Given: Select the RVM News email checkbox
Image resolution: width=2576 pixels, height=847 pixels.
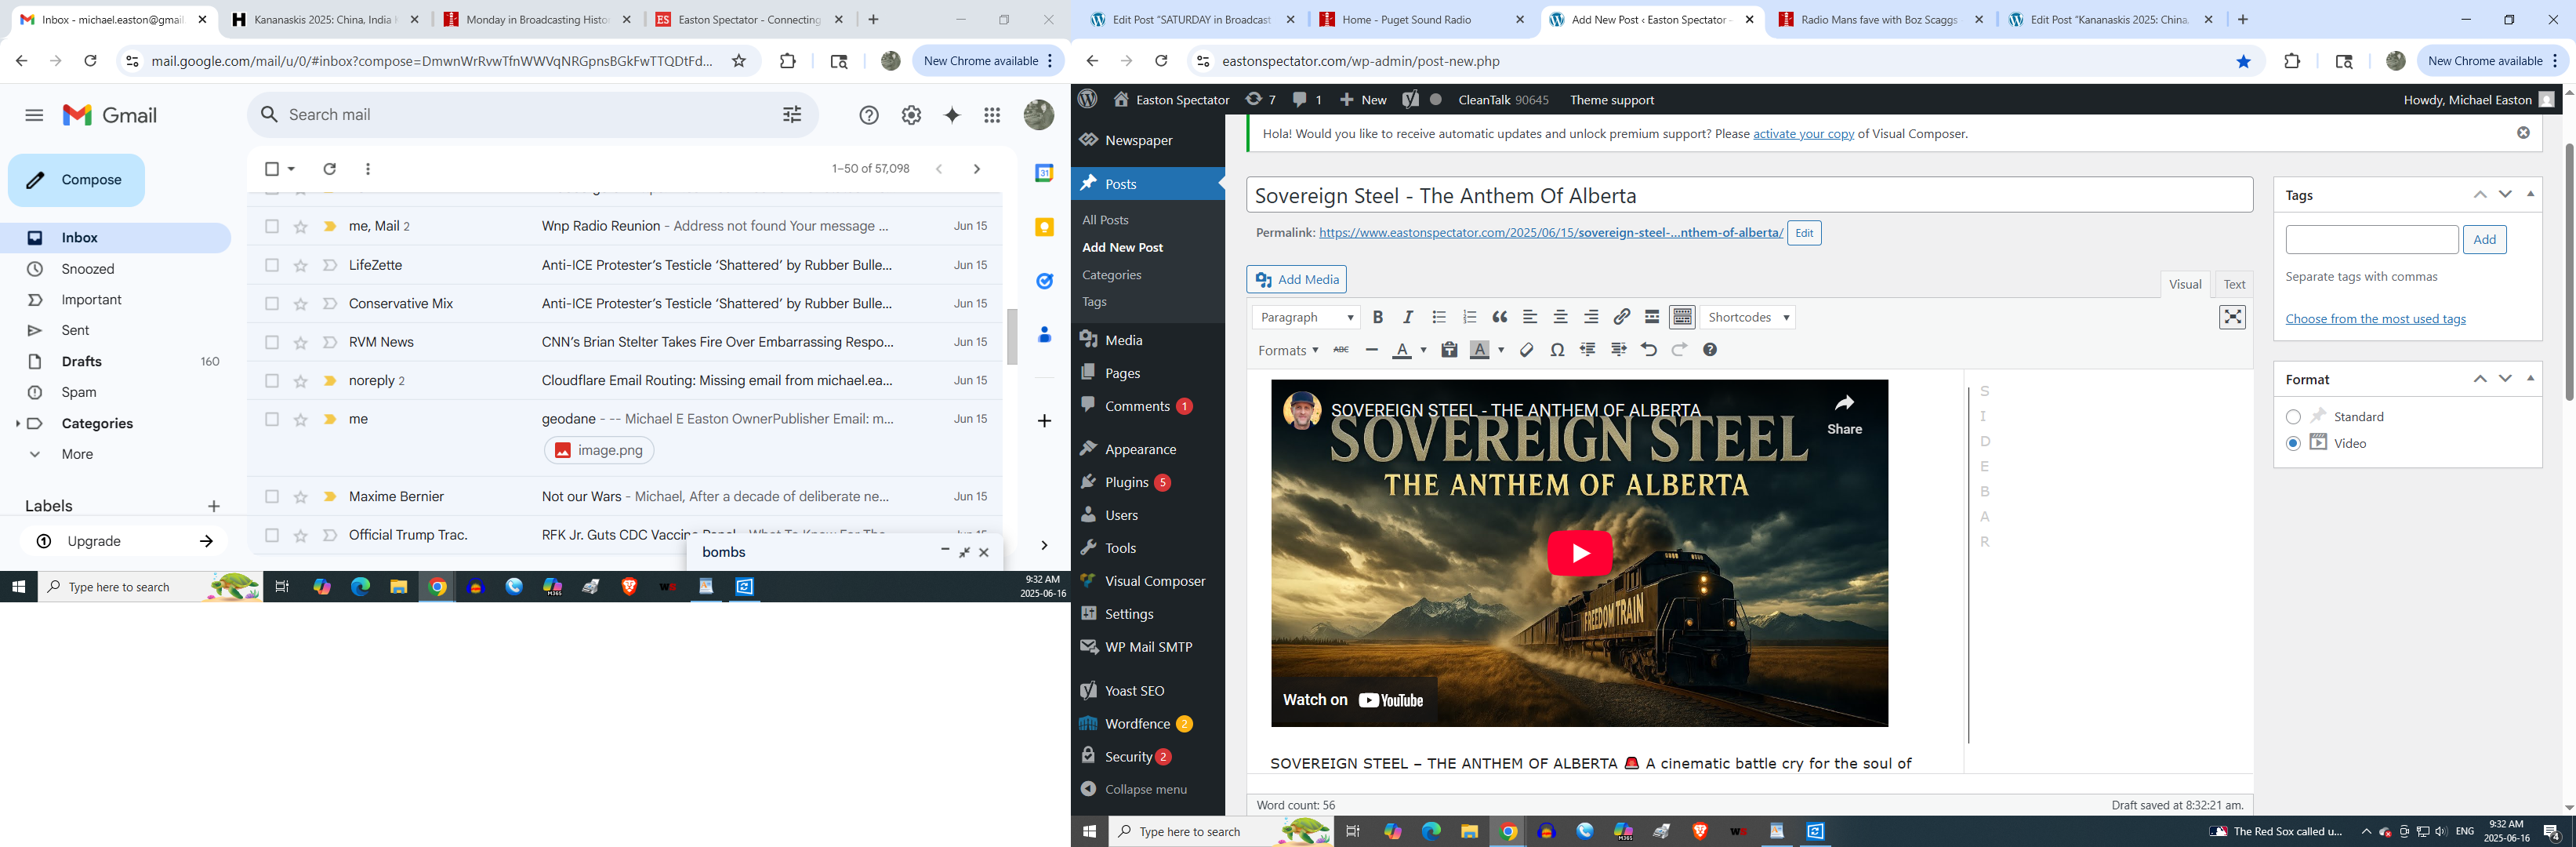Looking at the screenshot, I should pos(272,342).
